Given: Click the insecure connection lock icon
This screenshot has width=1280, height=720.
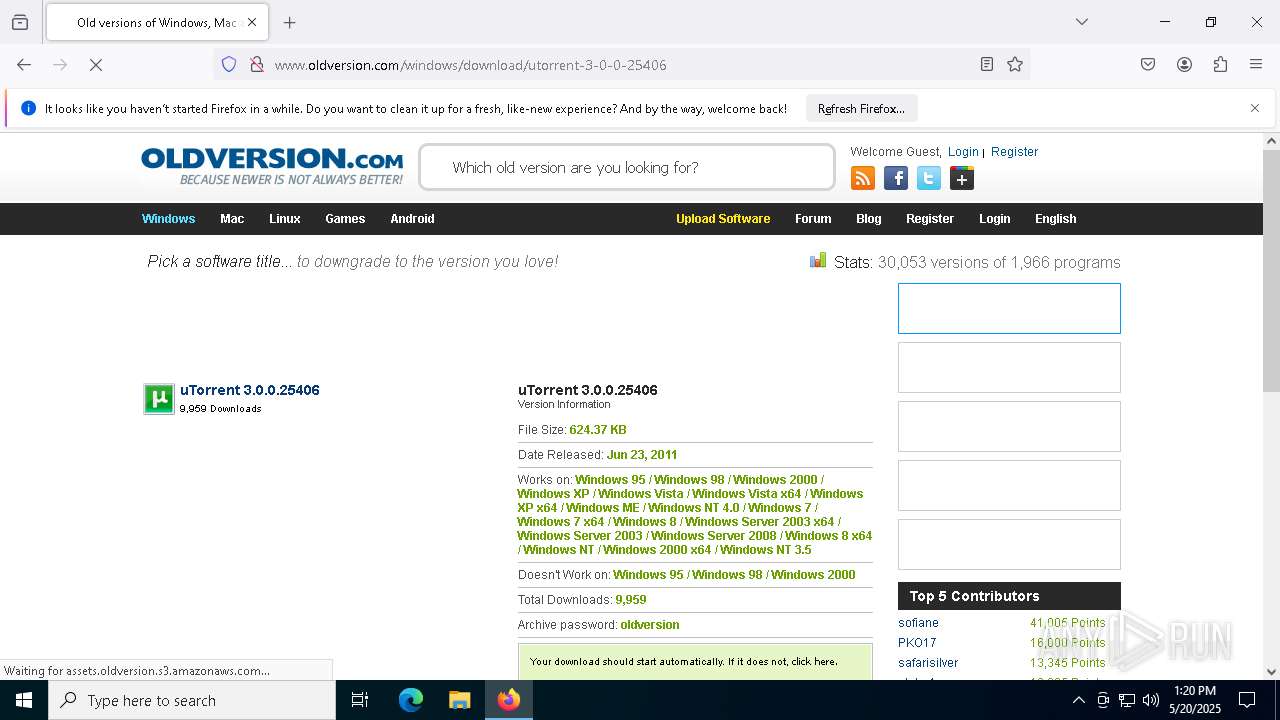Looking at the screenshot, I should click(257, 64).
